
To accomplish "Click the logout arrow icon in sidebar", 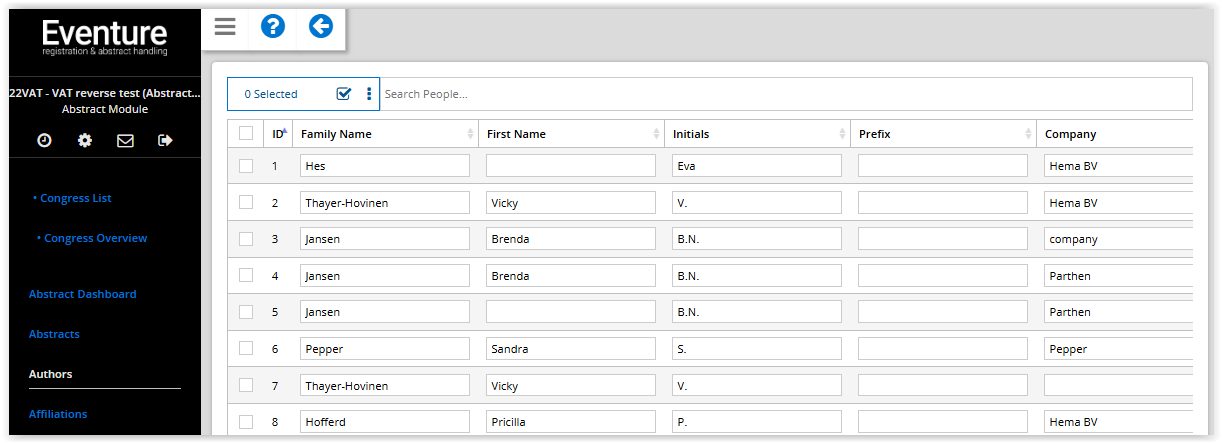I will 166,141.
